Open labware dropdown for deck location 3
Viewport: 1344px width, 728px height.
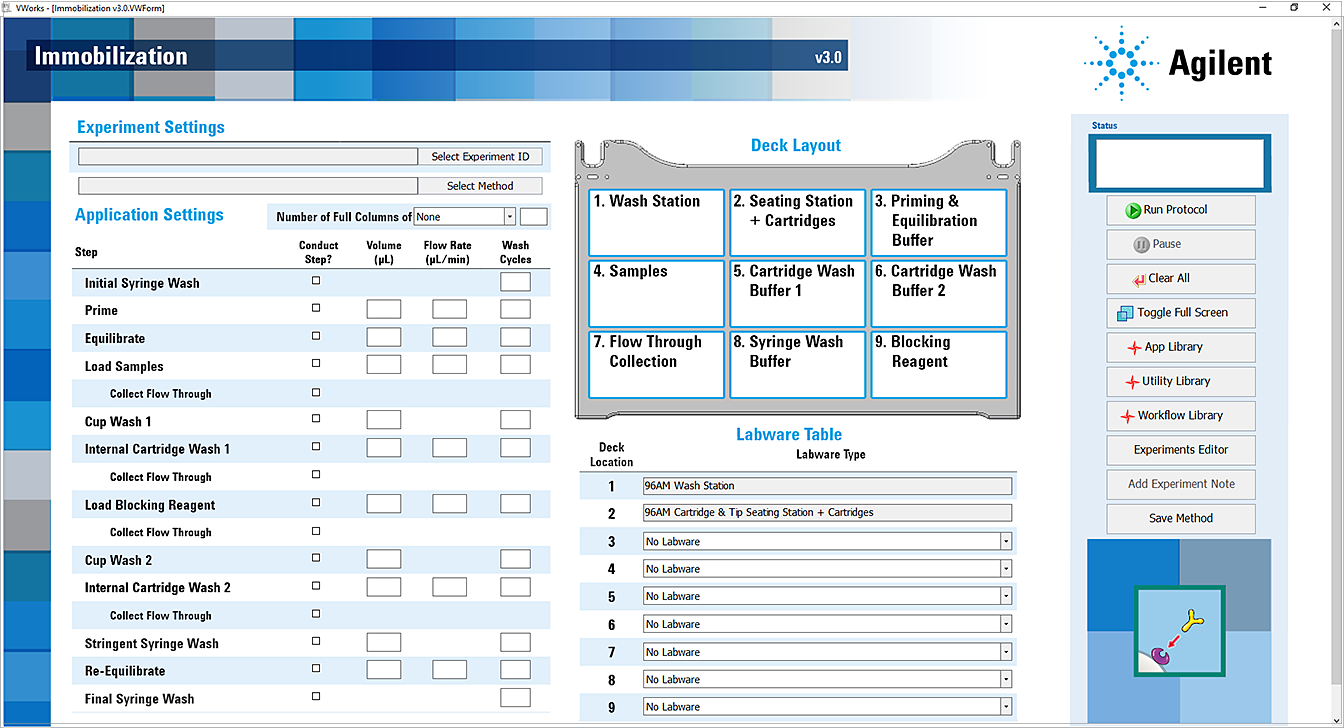tap(1006, 541)
